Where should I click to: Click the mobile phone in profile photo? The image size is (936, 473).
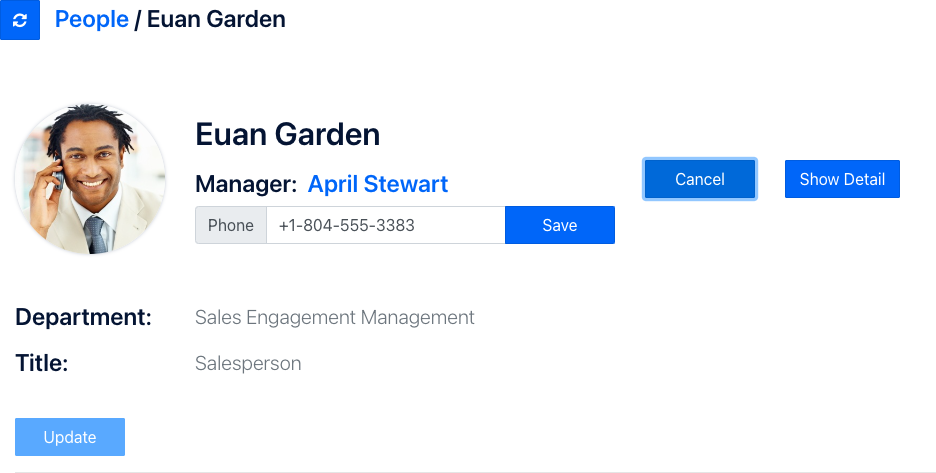pos(56,180)
